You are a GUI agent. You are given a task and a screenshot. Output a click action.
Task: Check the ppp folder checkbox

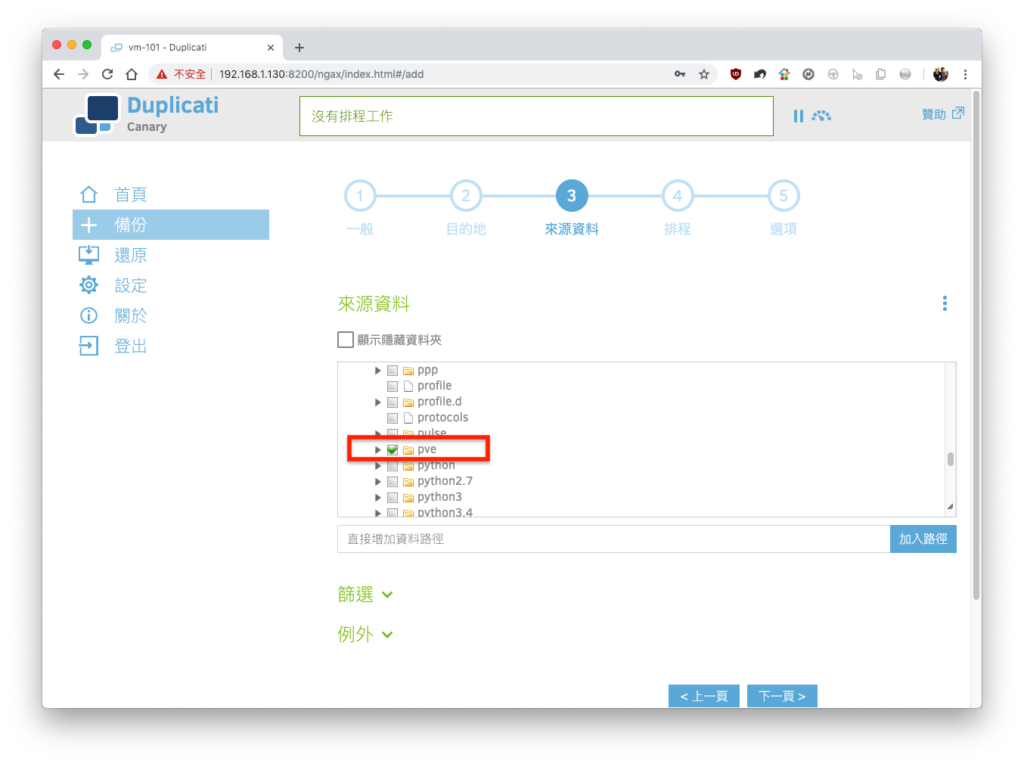click(x=392, y=370)
